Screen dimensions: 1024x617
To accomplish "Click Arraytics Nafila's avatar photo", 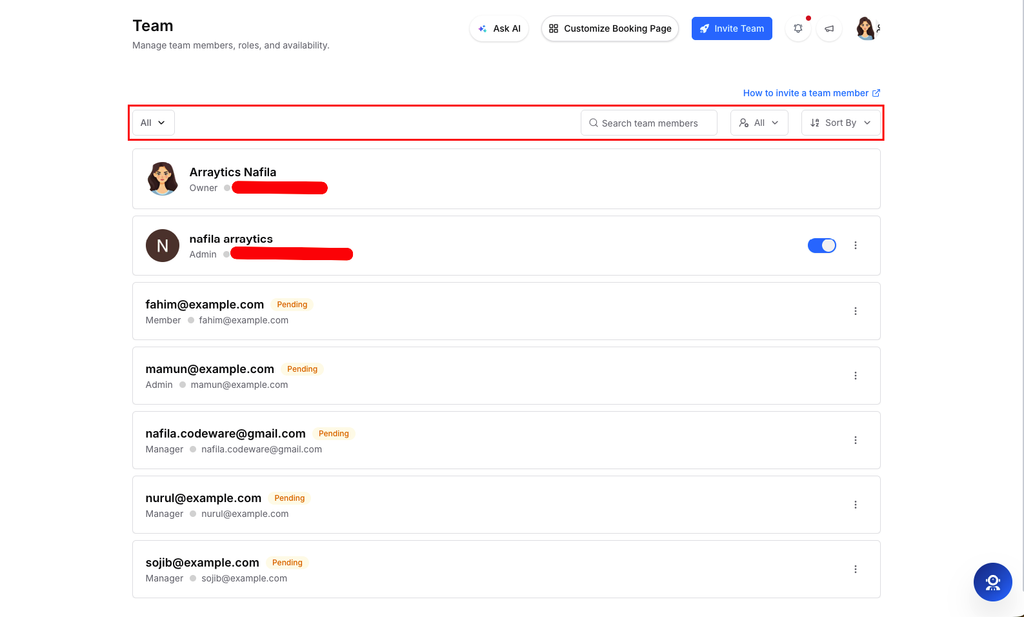I will 162,179.
